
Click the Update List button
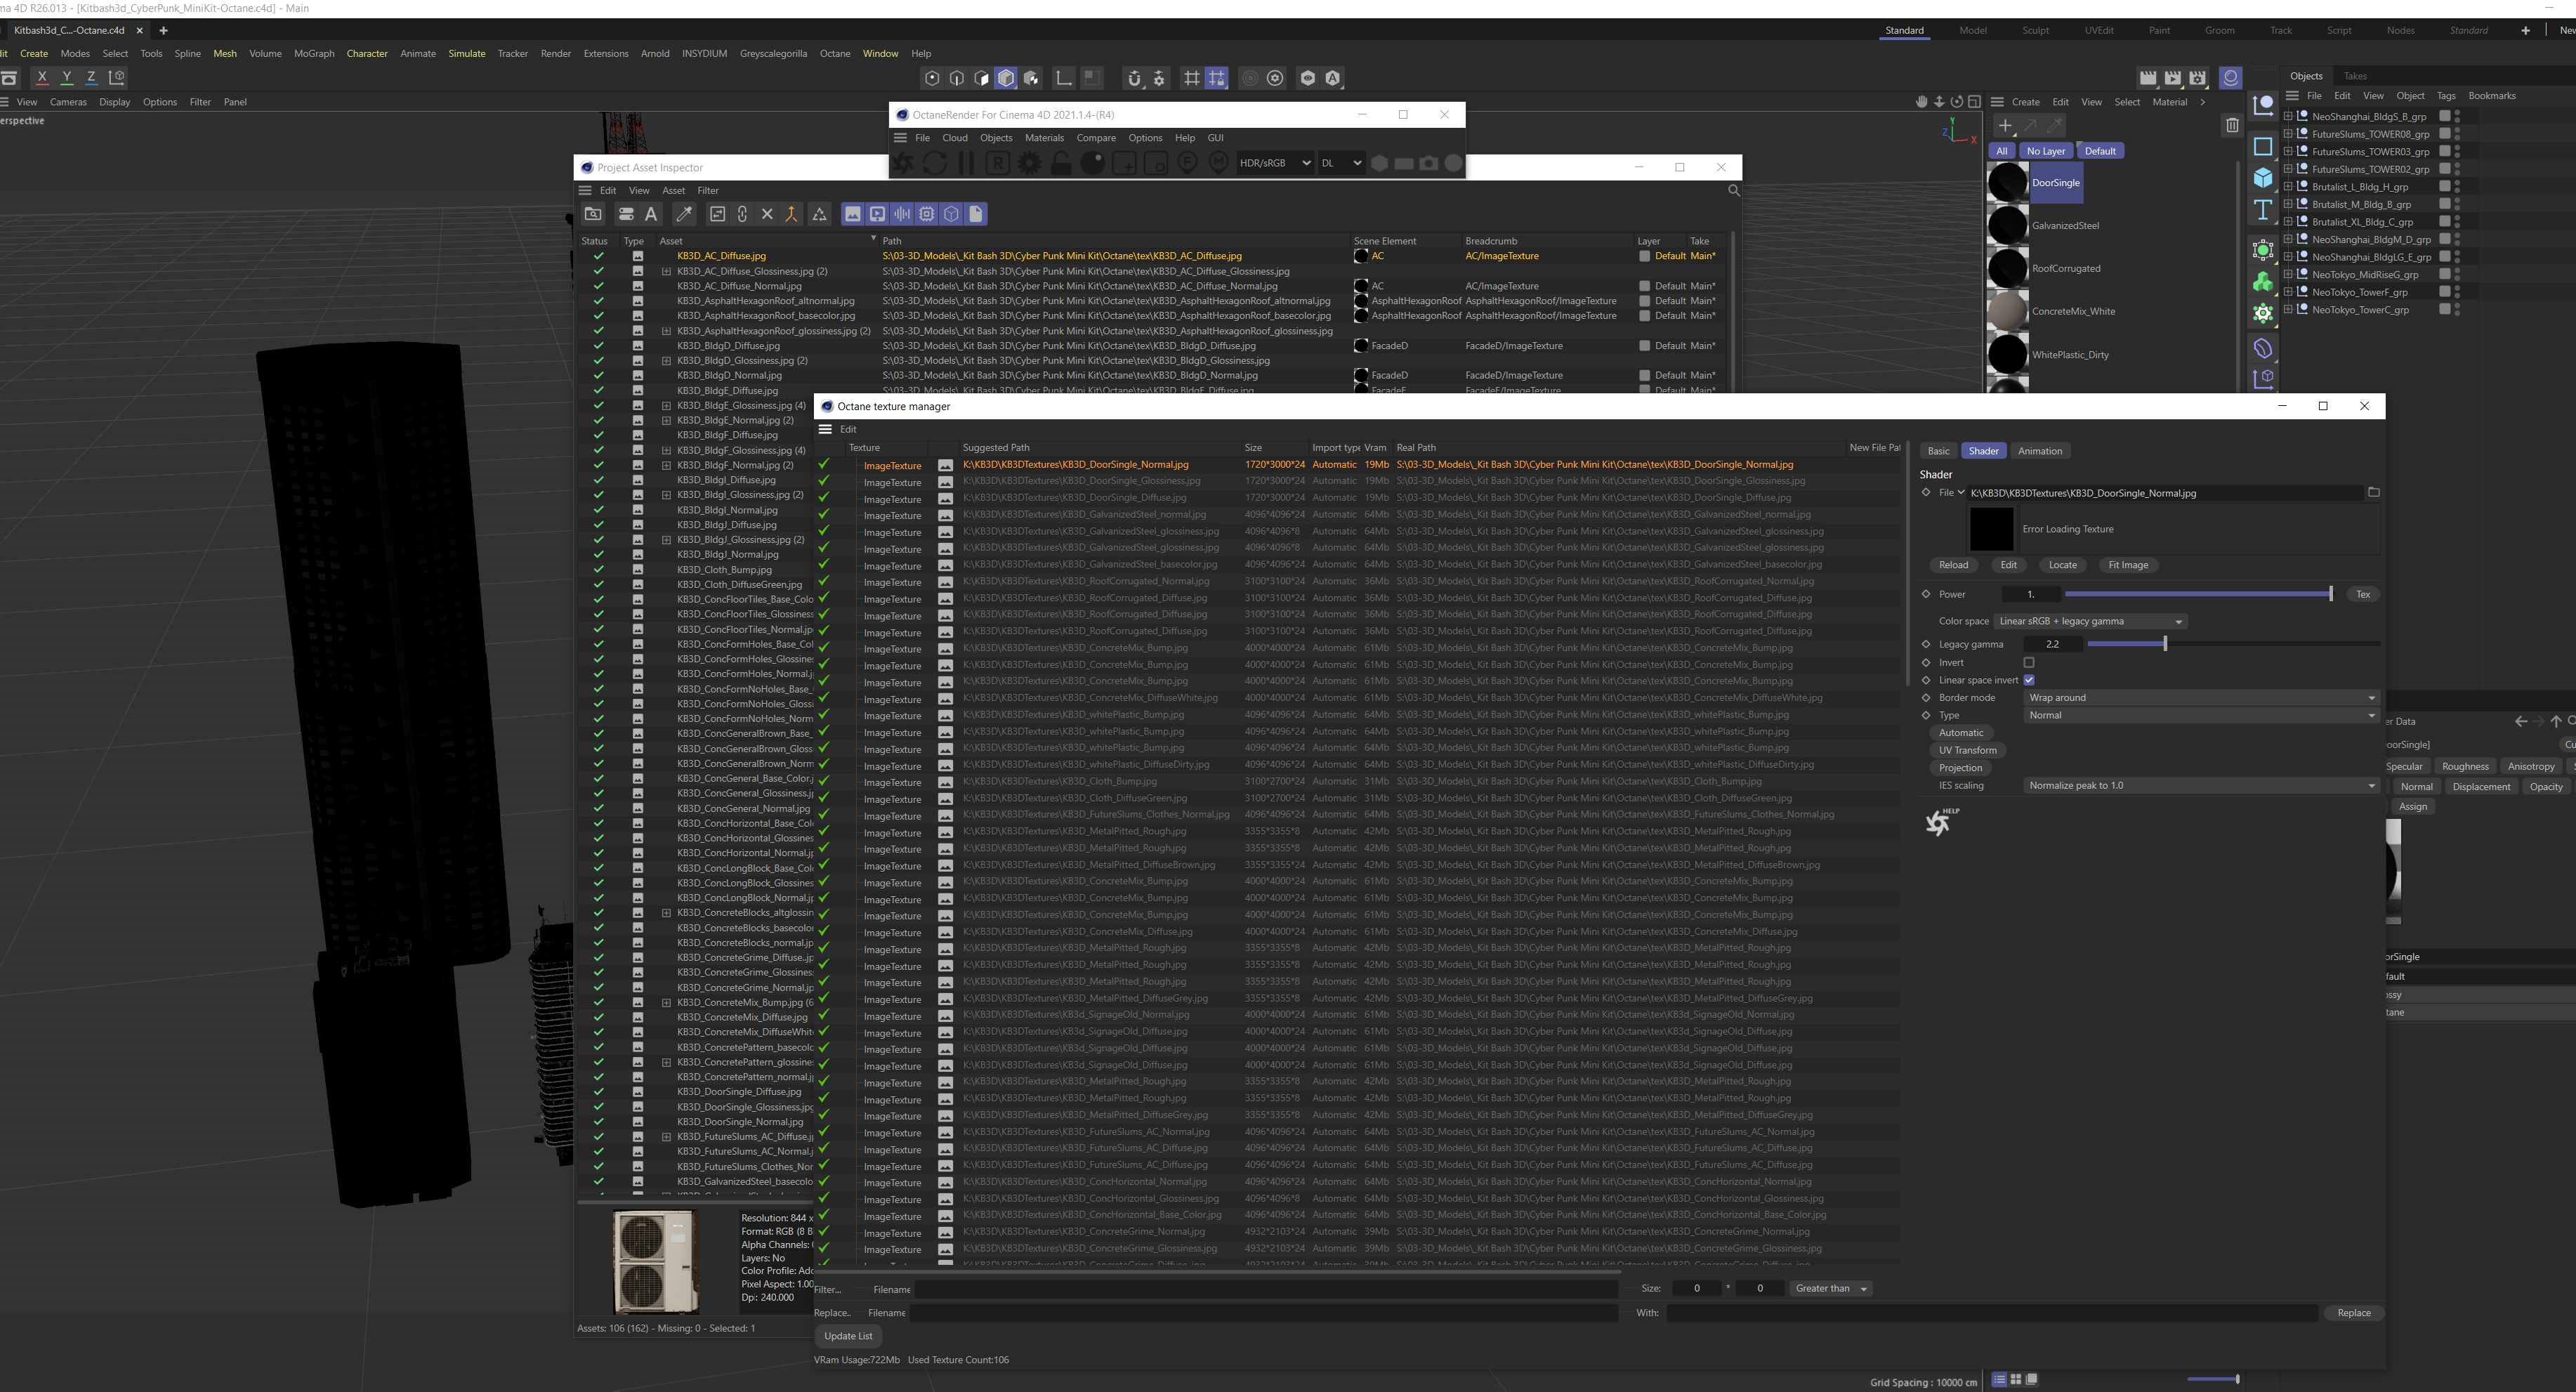click(x=848, y=1336)
